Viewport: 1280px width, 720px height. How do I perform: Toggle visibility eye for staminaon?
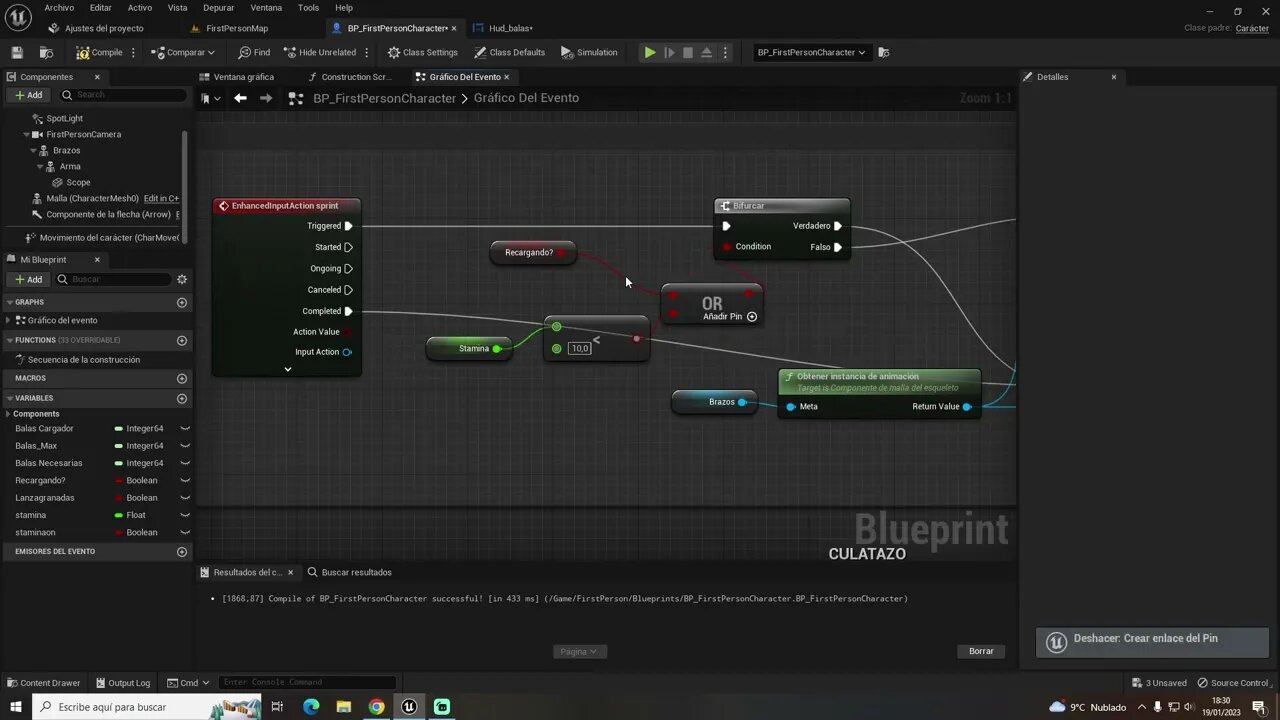(x=185, y=533)
